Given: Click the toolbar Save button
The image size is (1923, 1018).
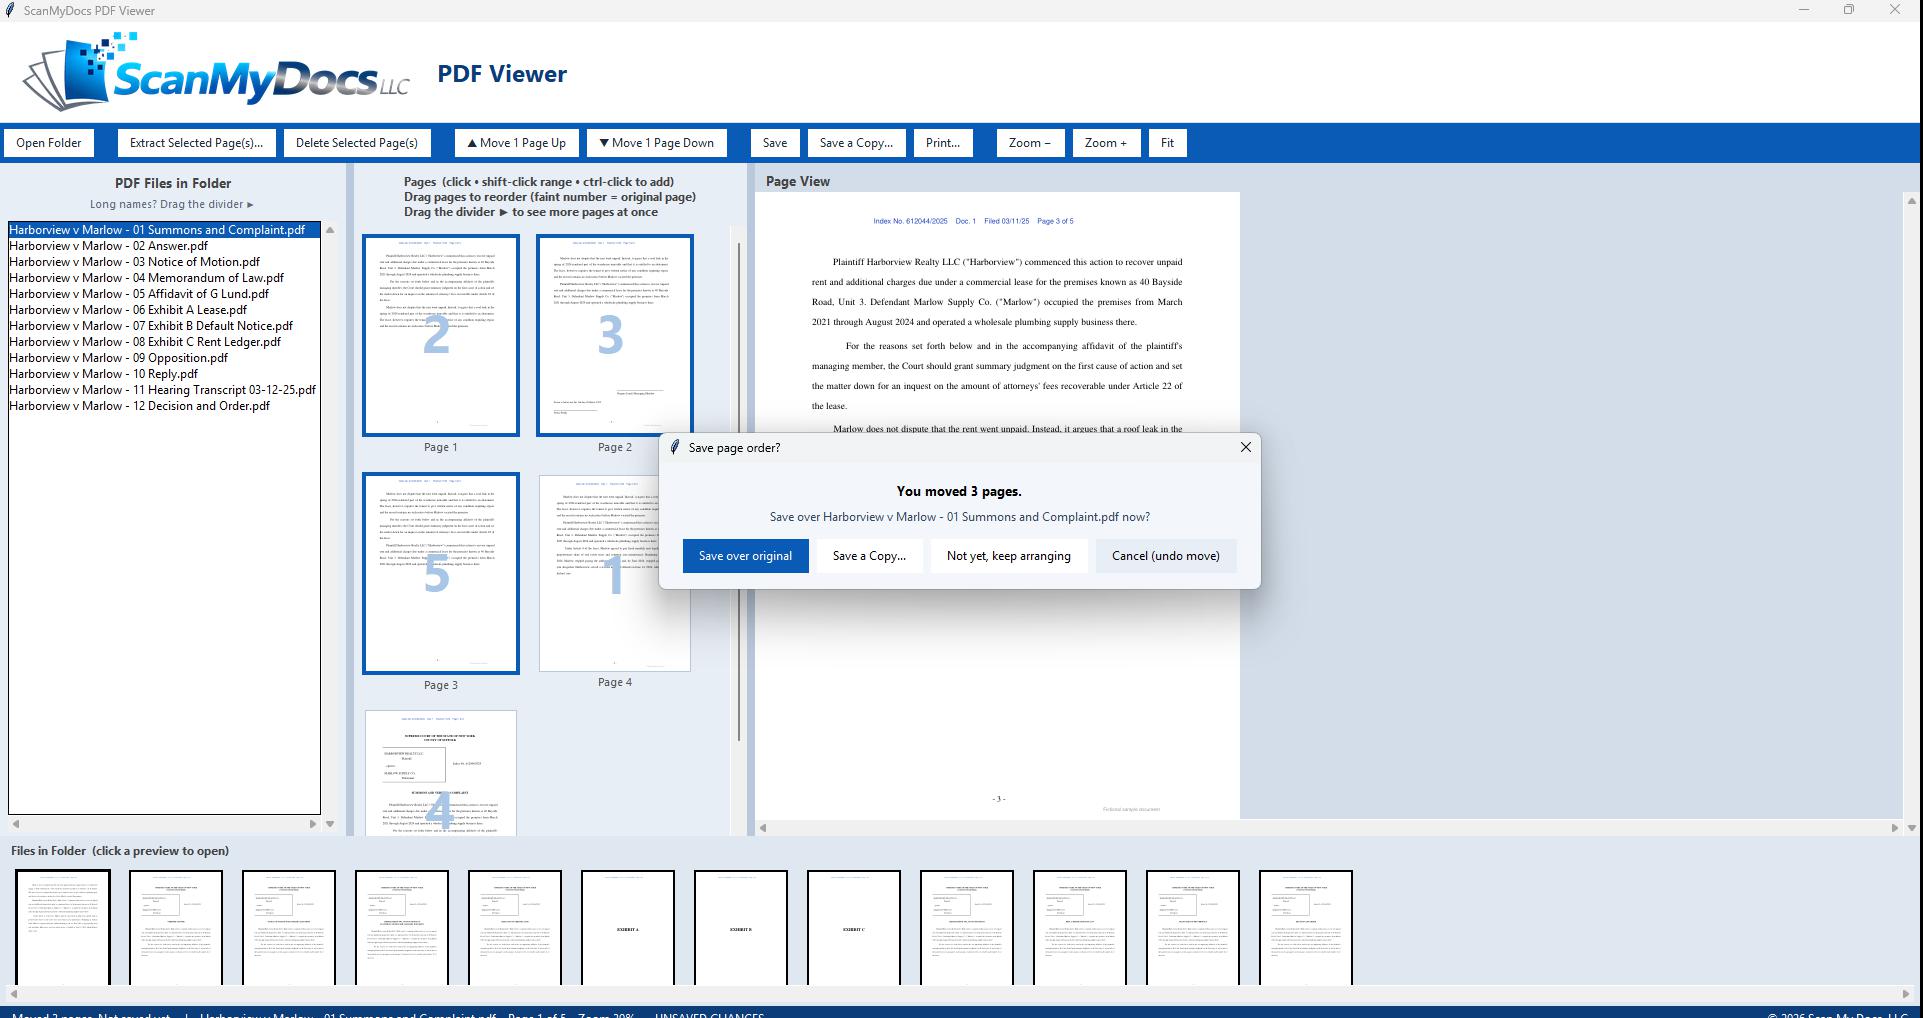Looking at the screenshot, I should [774, 143].
